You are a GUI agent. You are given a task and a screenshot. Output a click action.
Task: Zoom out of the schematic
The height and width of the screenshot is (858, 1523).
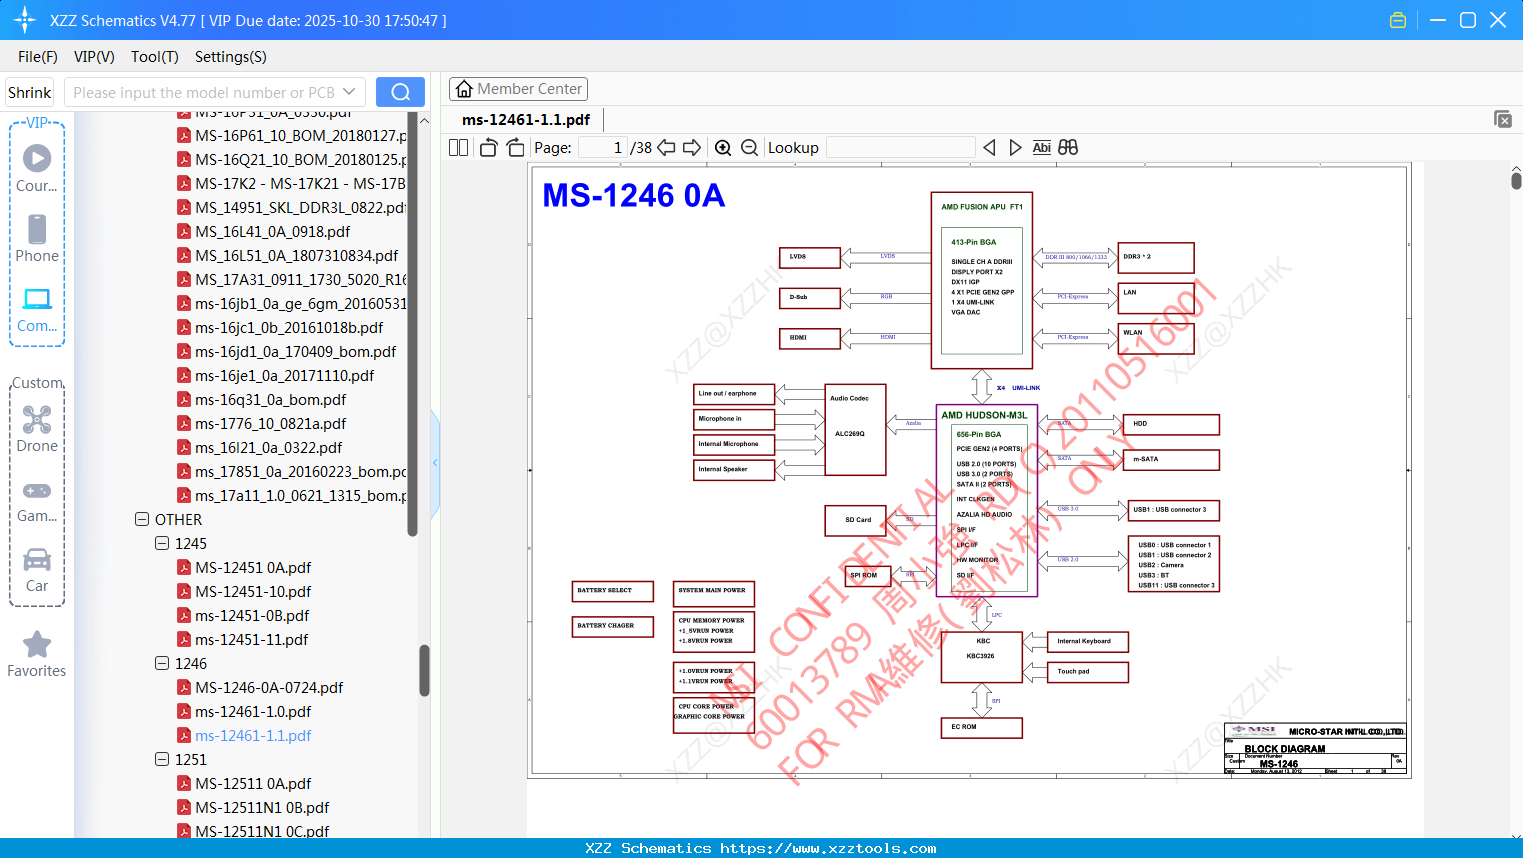click(x=749, y=148)
